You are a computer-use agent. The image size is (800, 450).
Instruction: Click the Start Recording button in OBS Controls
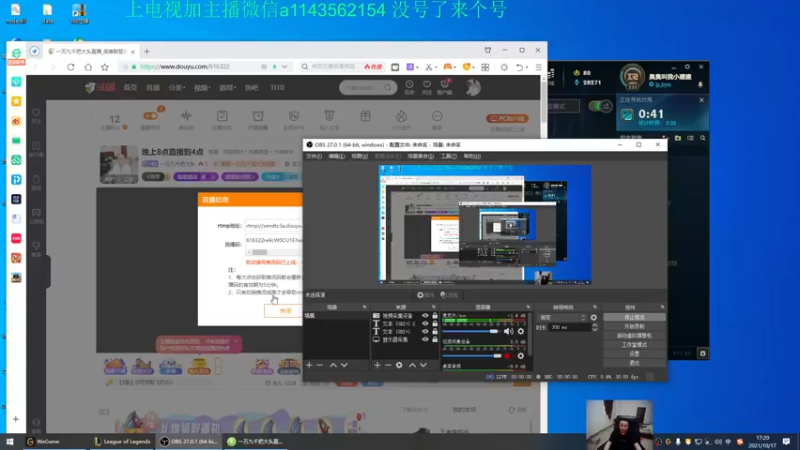pos(634,327)
